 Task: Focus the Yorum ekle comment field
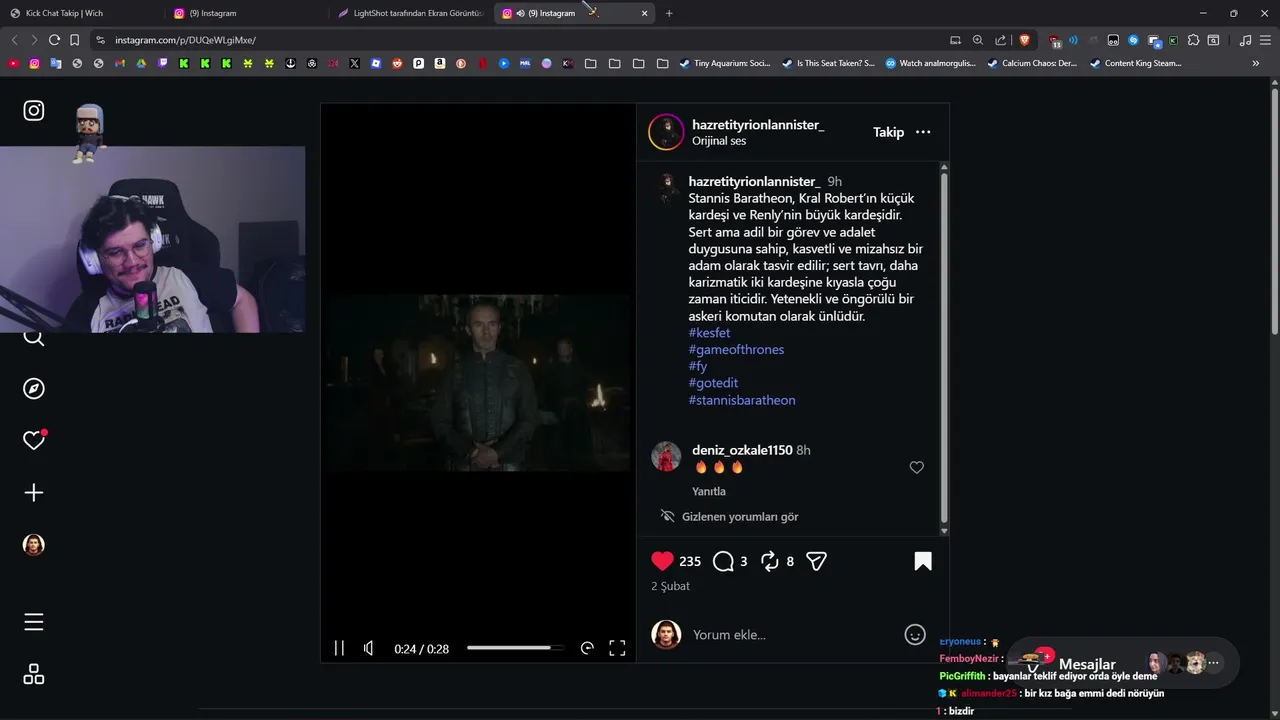pyautogui.click(x=794, y=634)
